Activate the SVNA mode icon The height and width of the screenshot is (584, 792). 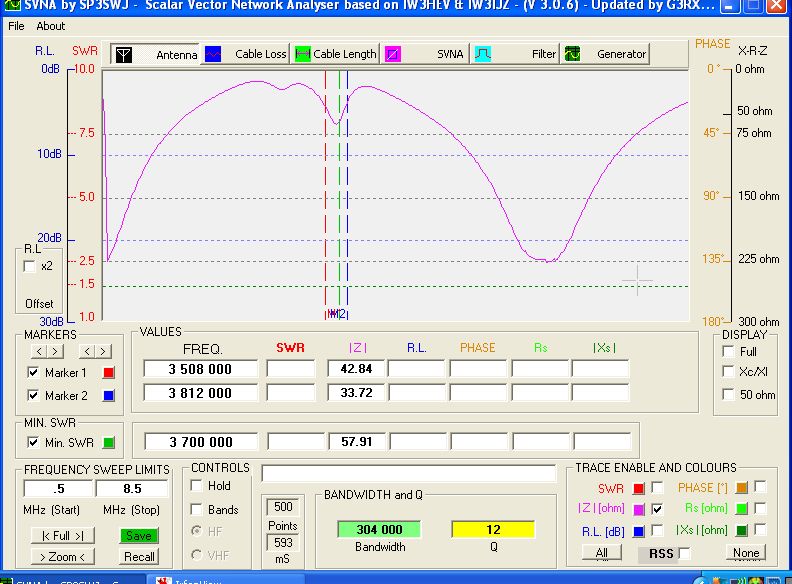394,54
